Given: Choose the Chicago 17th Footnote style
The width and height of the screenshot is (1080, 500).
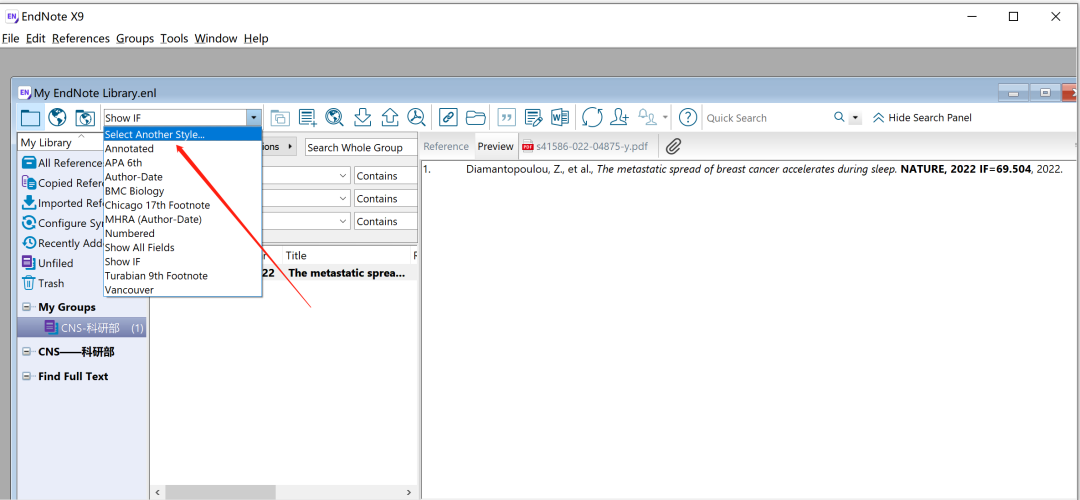Looking at the screenshot, I should click(183, 205).
